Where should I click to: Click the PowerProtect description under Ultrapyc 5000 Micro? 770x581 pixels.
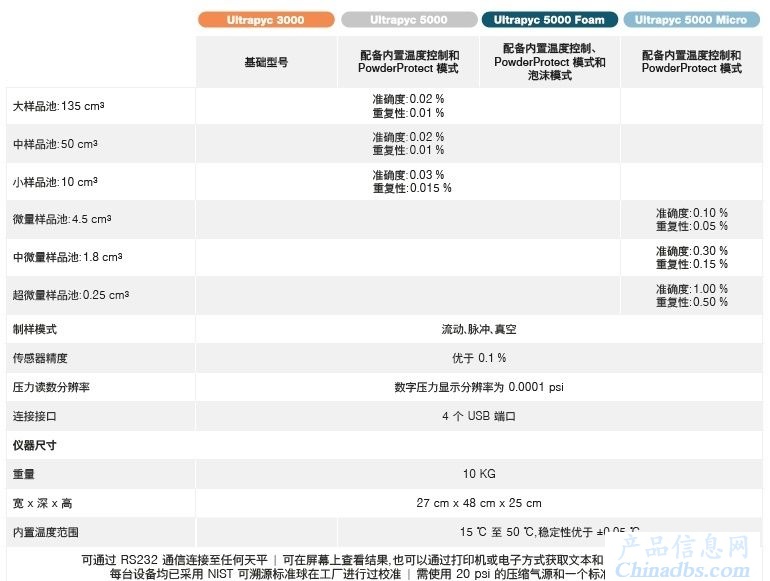[x=691, y=62]
